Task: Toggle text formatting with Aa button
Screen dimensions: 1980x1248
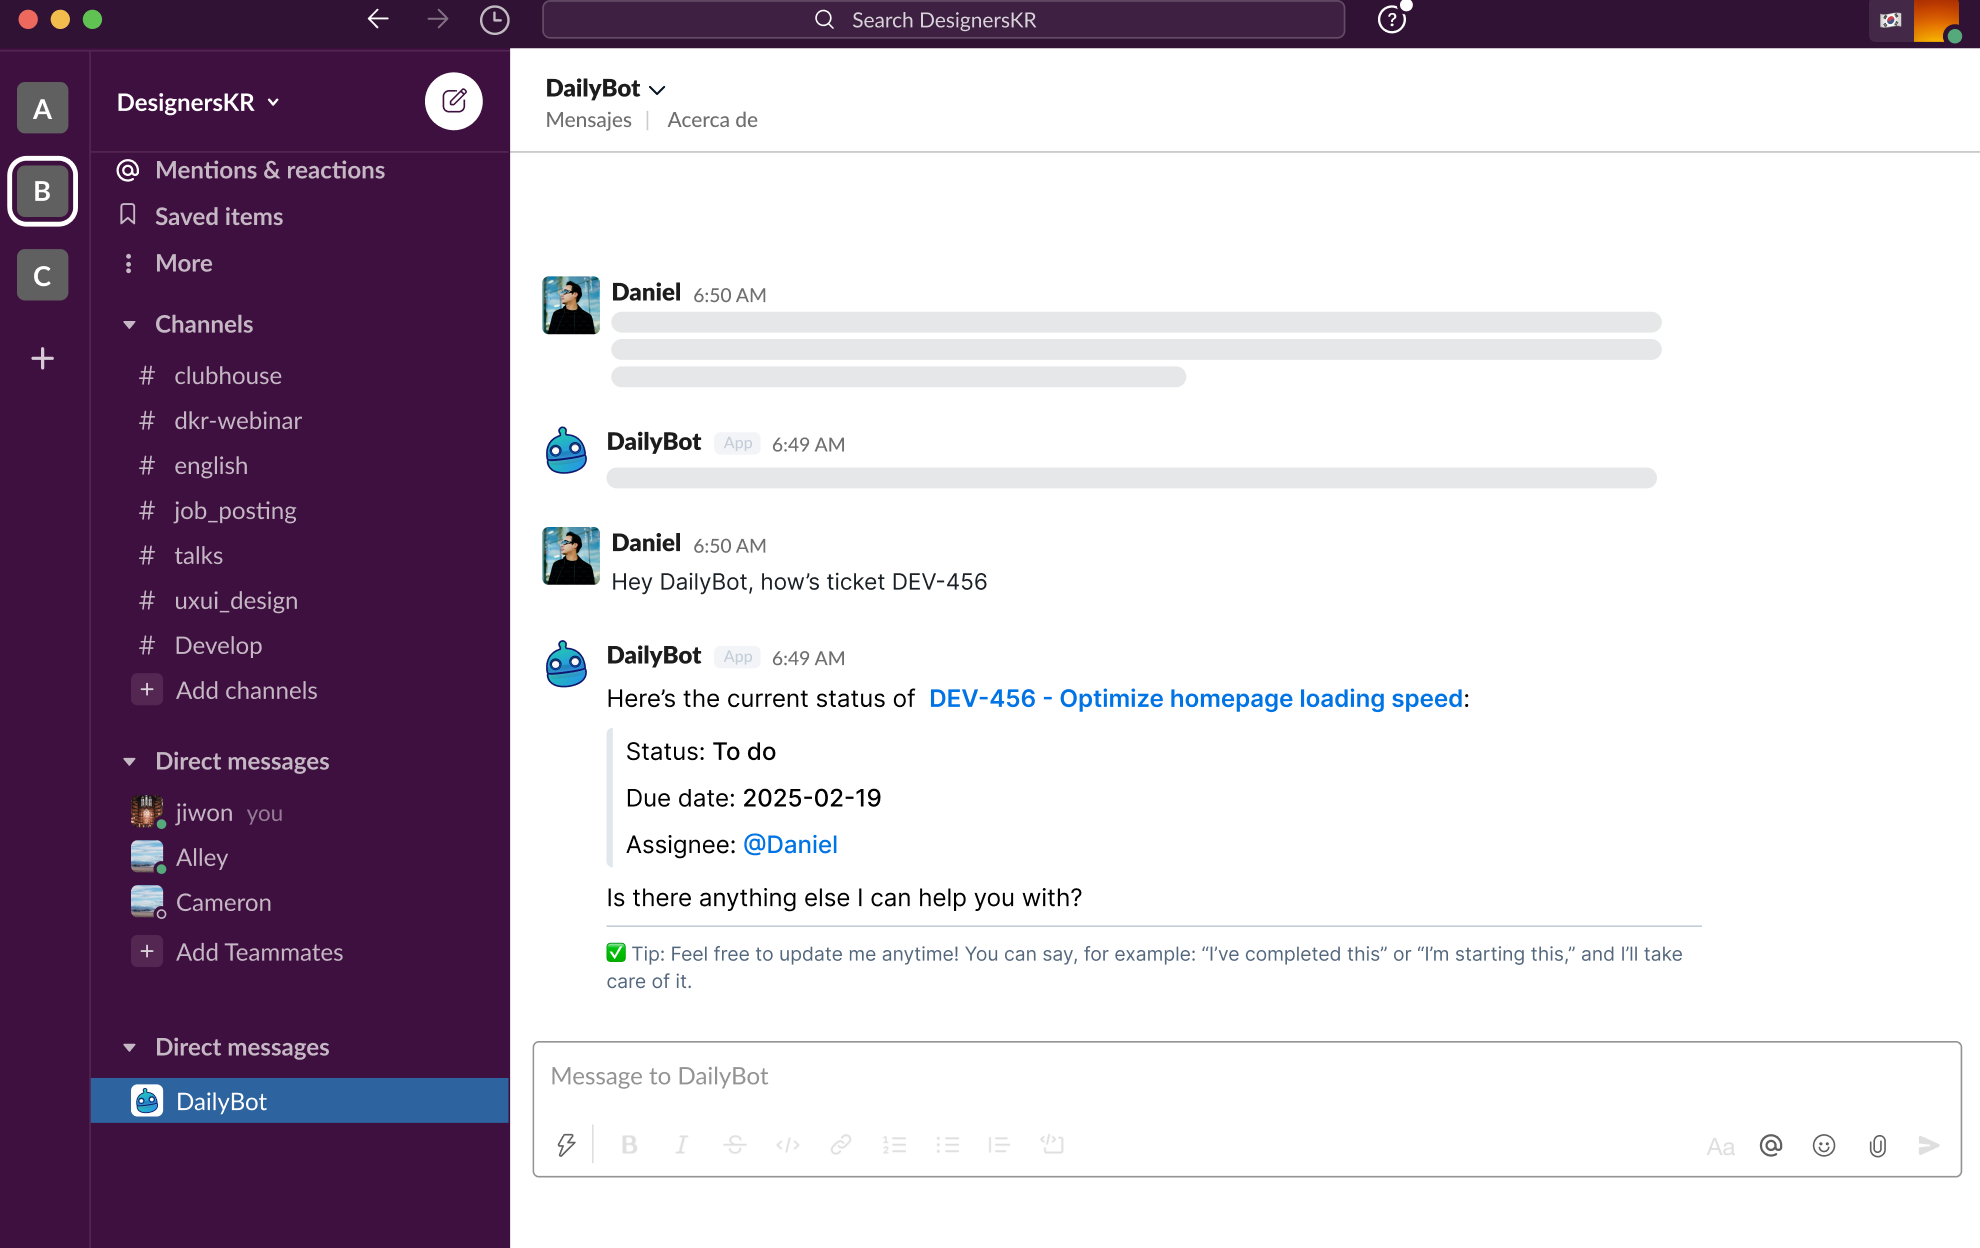Action: click(x=1720, y=1146)
